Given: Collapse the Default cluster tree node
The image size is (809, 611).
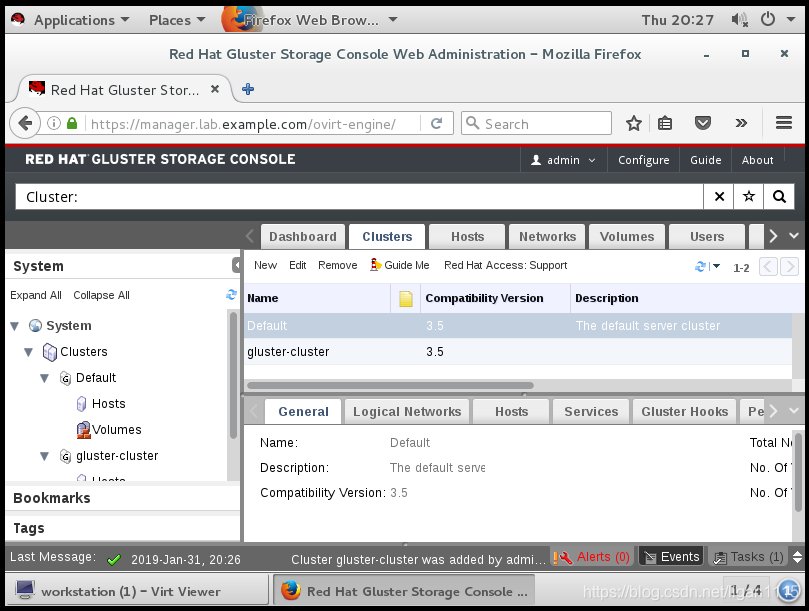Looking at the screenshot, I should 44,378.
